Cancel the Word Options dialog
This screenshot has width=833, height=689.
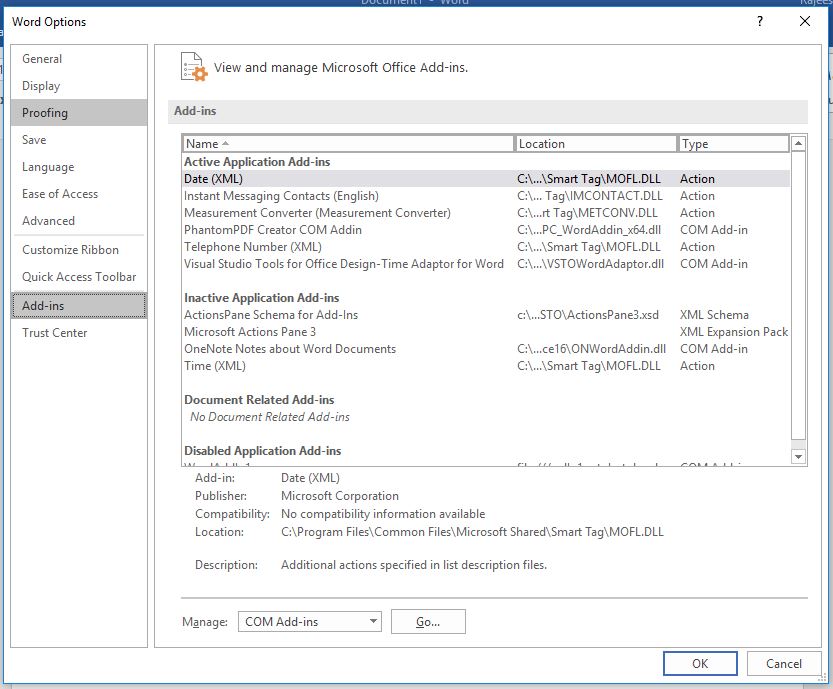[784, 663]
